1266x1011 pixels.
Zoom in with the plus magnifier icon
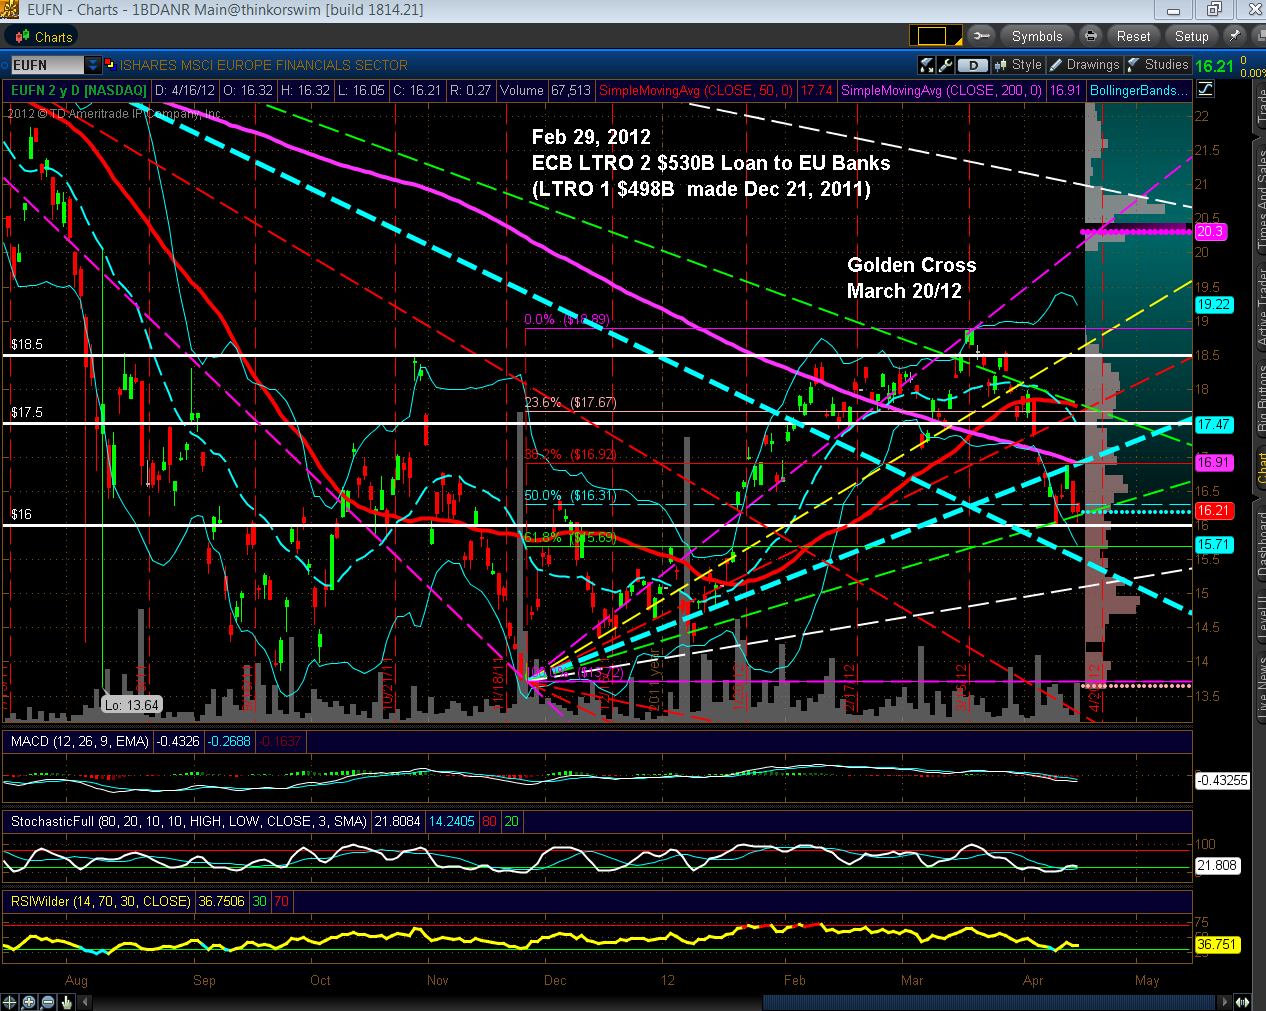[x=29, y=1001]
